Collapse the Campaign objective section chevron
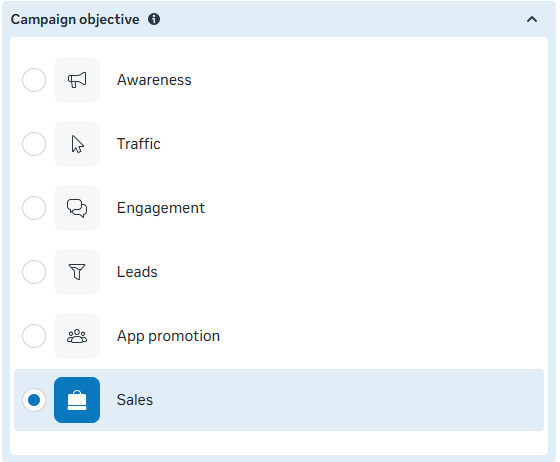Image resolution: width=560 pixels, height=462 pixels. click(x=532, y=19)
